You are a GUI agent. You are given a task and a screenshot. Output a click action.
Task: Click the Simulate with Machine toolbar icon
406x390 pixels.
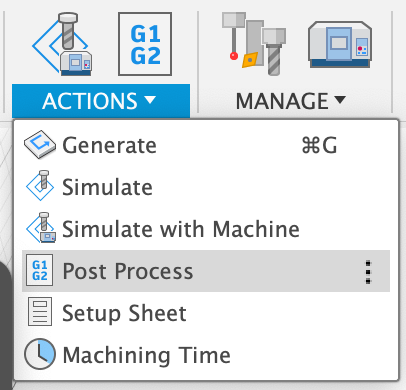(x=62, y=44)
